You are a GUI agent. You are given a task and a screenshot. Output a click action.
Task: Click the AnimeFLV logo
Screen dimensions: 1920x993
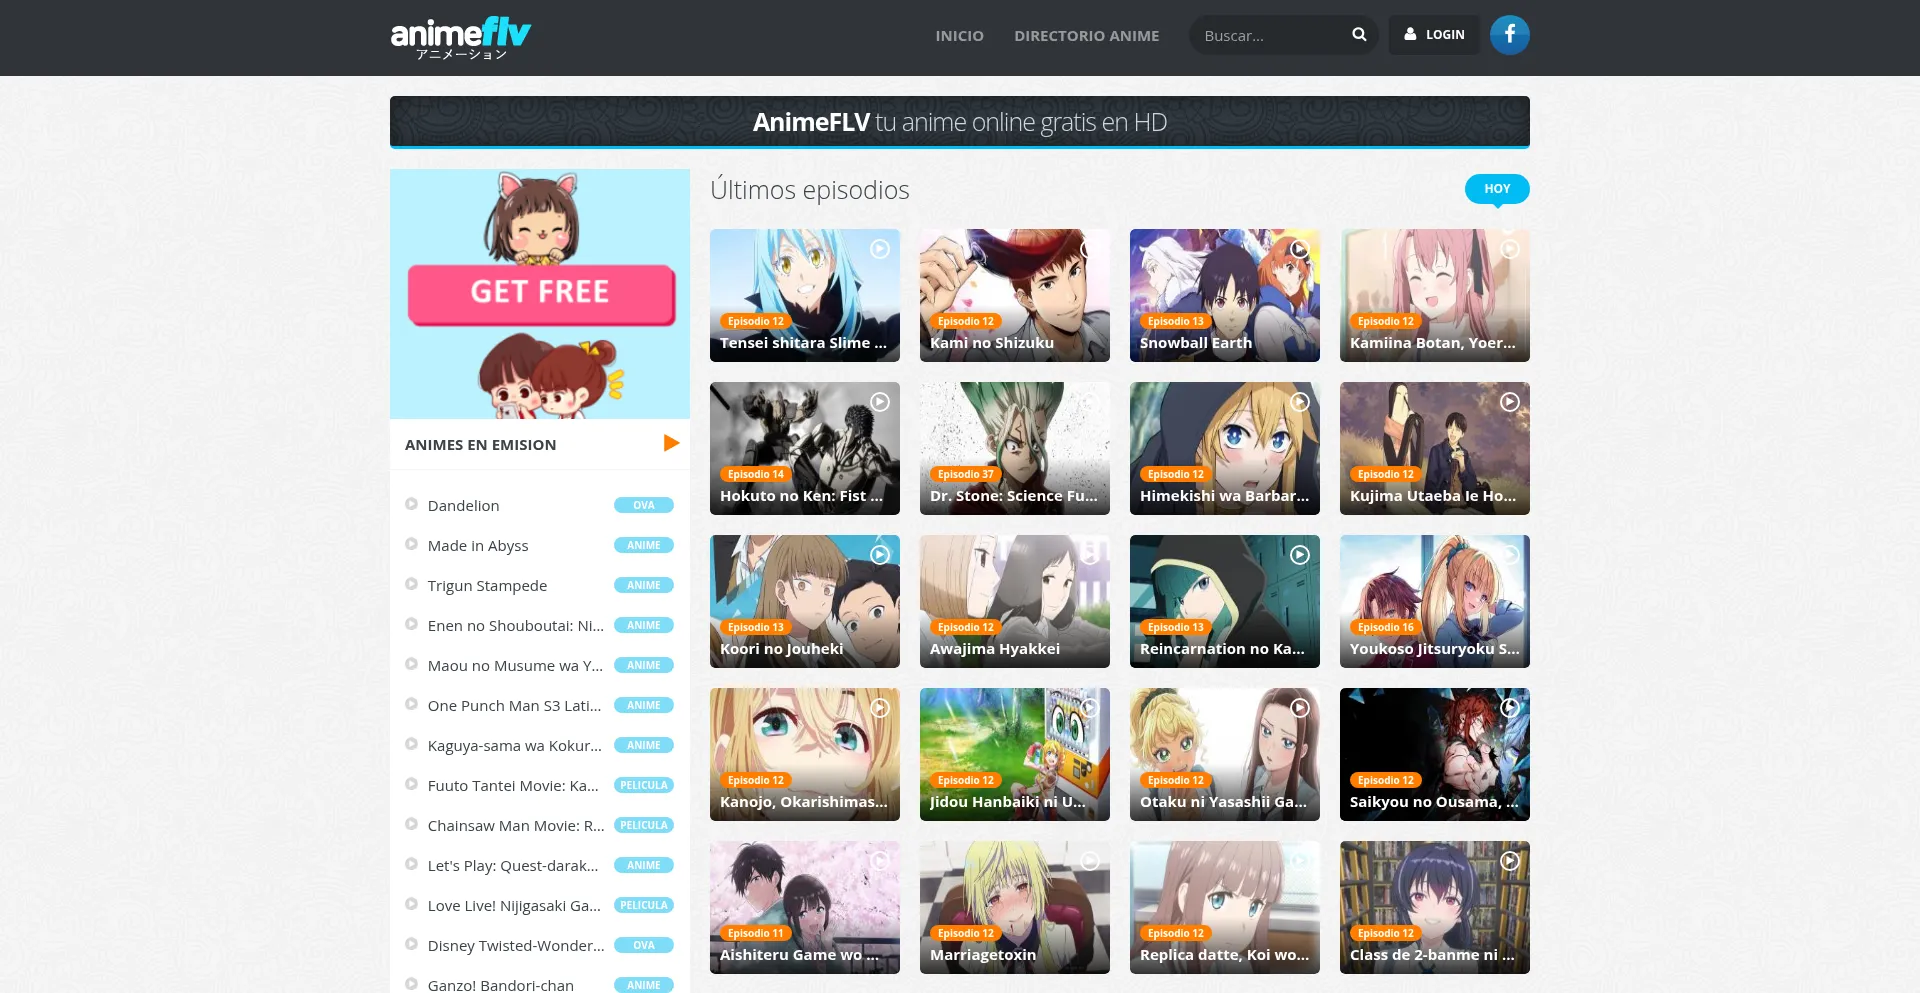[x=460, y=38]
